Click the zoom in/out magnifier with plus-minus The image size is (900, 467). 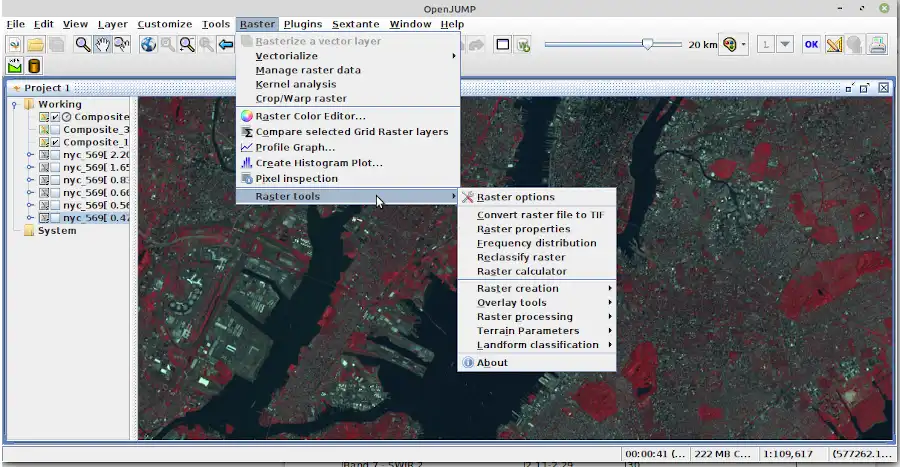coord(187,45)
